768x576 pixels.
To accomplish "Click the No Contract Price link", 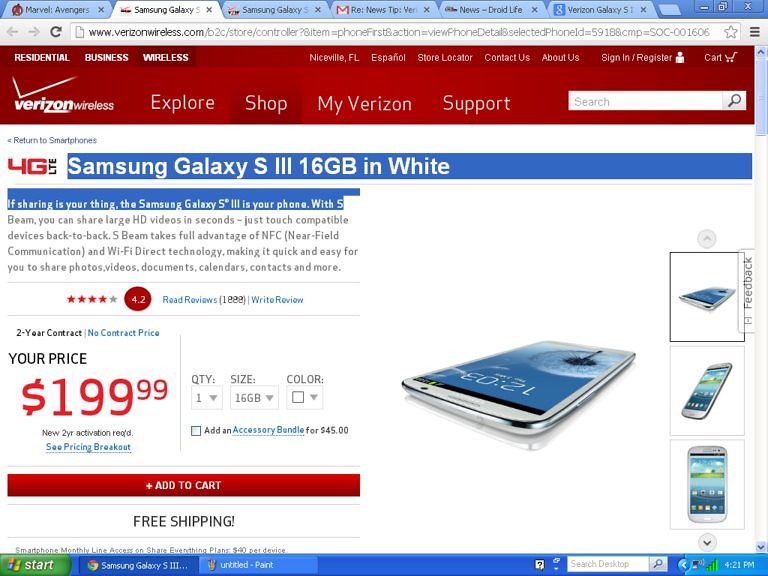I will click(x=123, y=333).
